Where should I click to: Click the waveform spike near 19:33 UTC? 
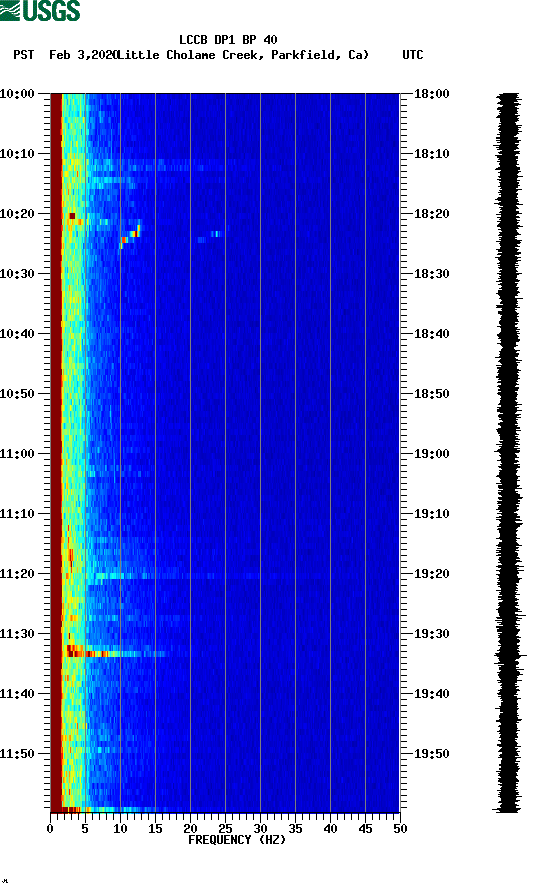pos(509,656)
